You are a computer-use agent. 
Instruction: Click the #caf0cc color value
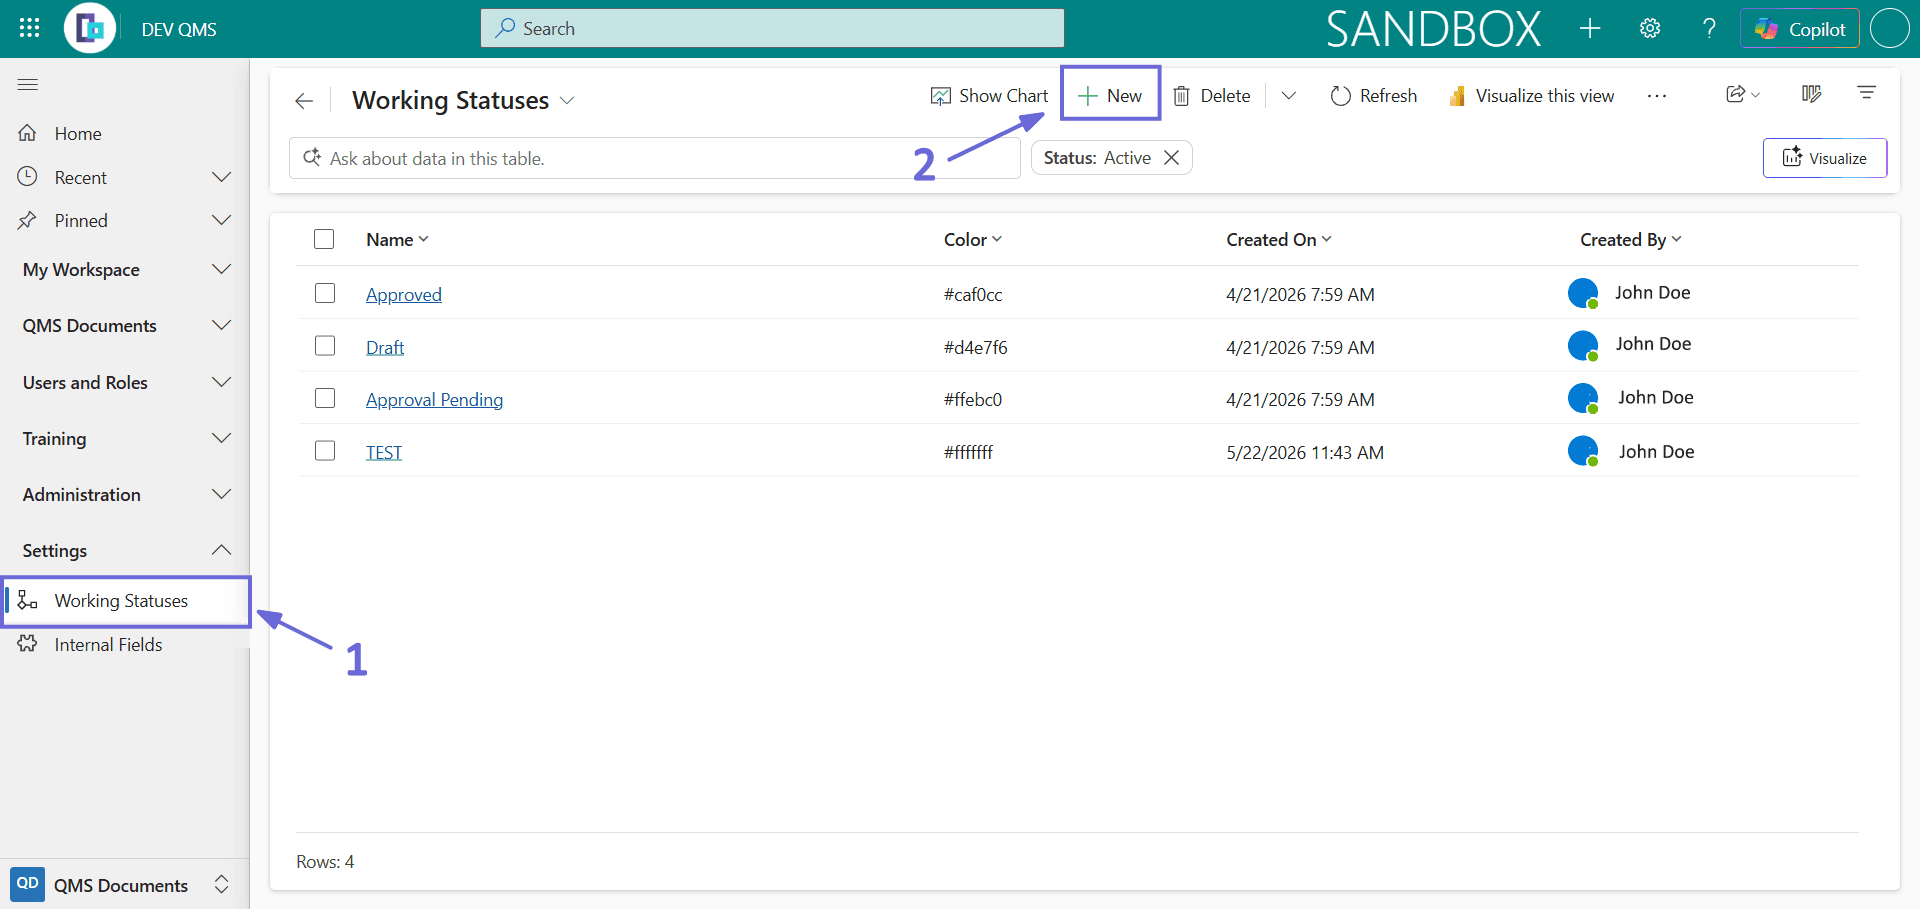click(973, 294)
